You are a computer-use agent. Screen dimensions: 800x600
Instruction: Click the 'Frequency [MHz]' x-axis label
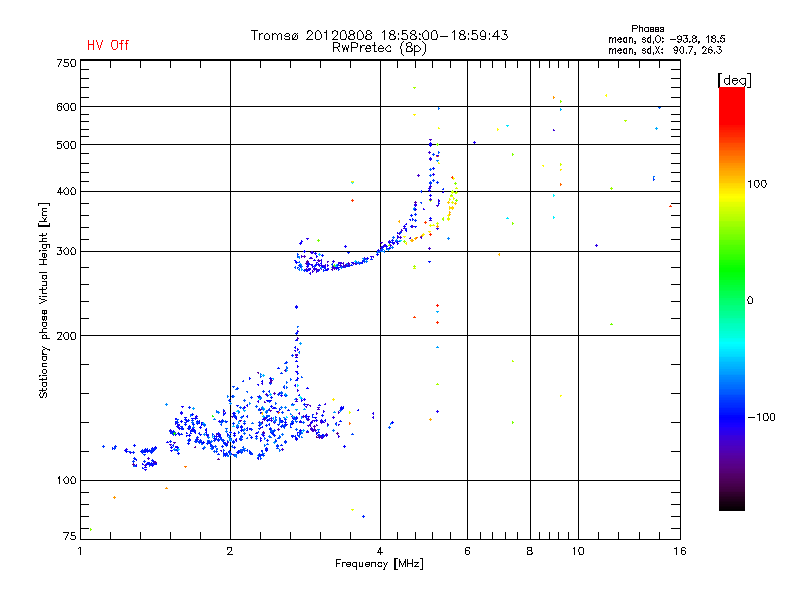379,564
